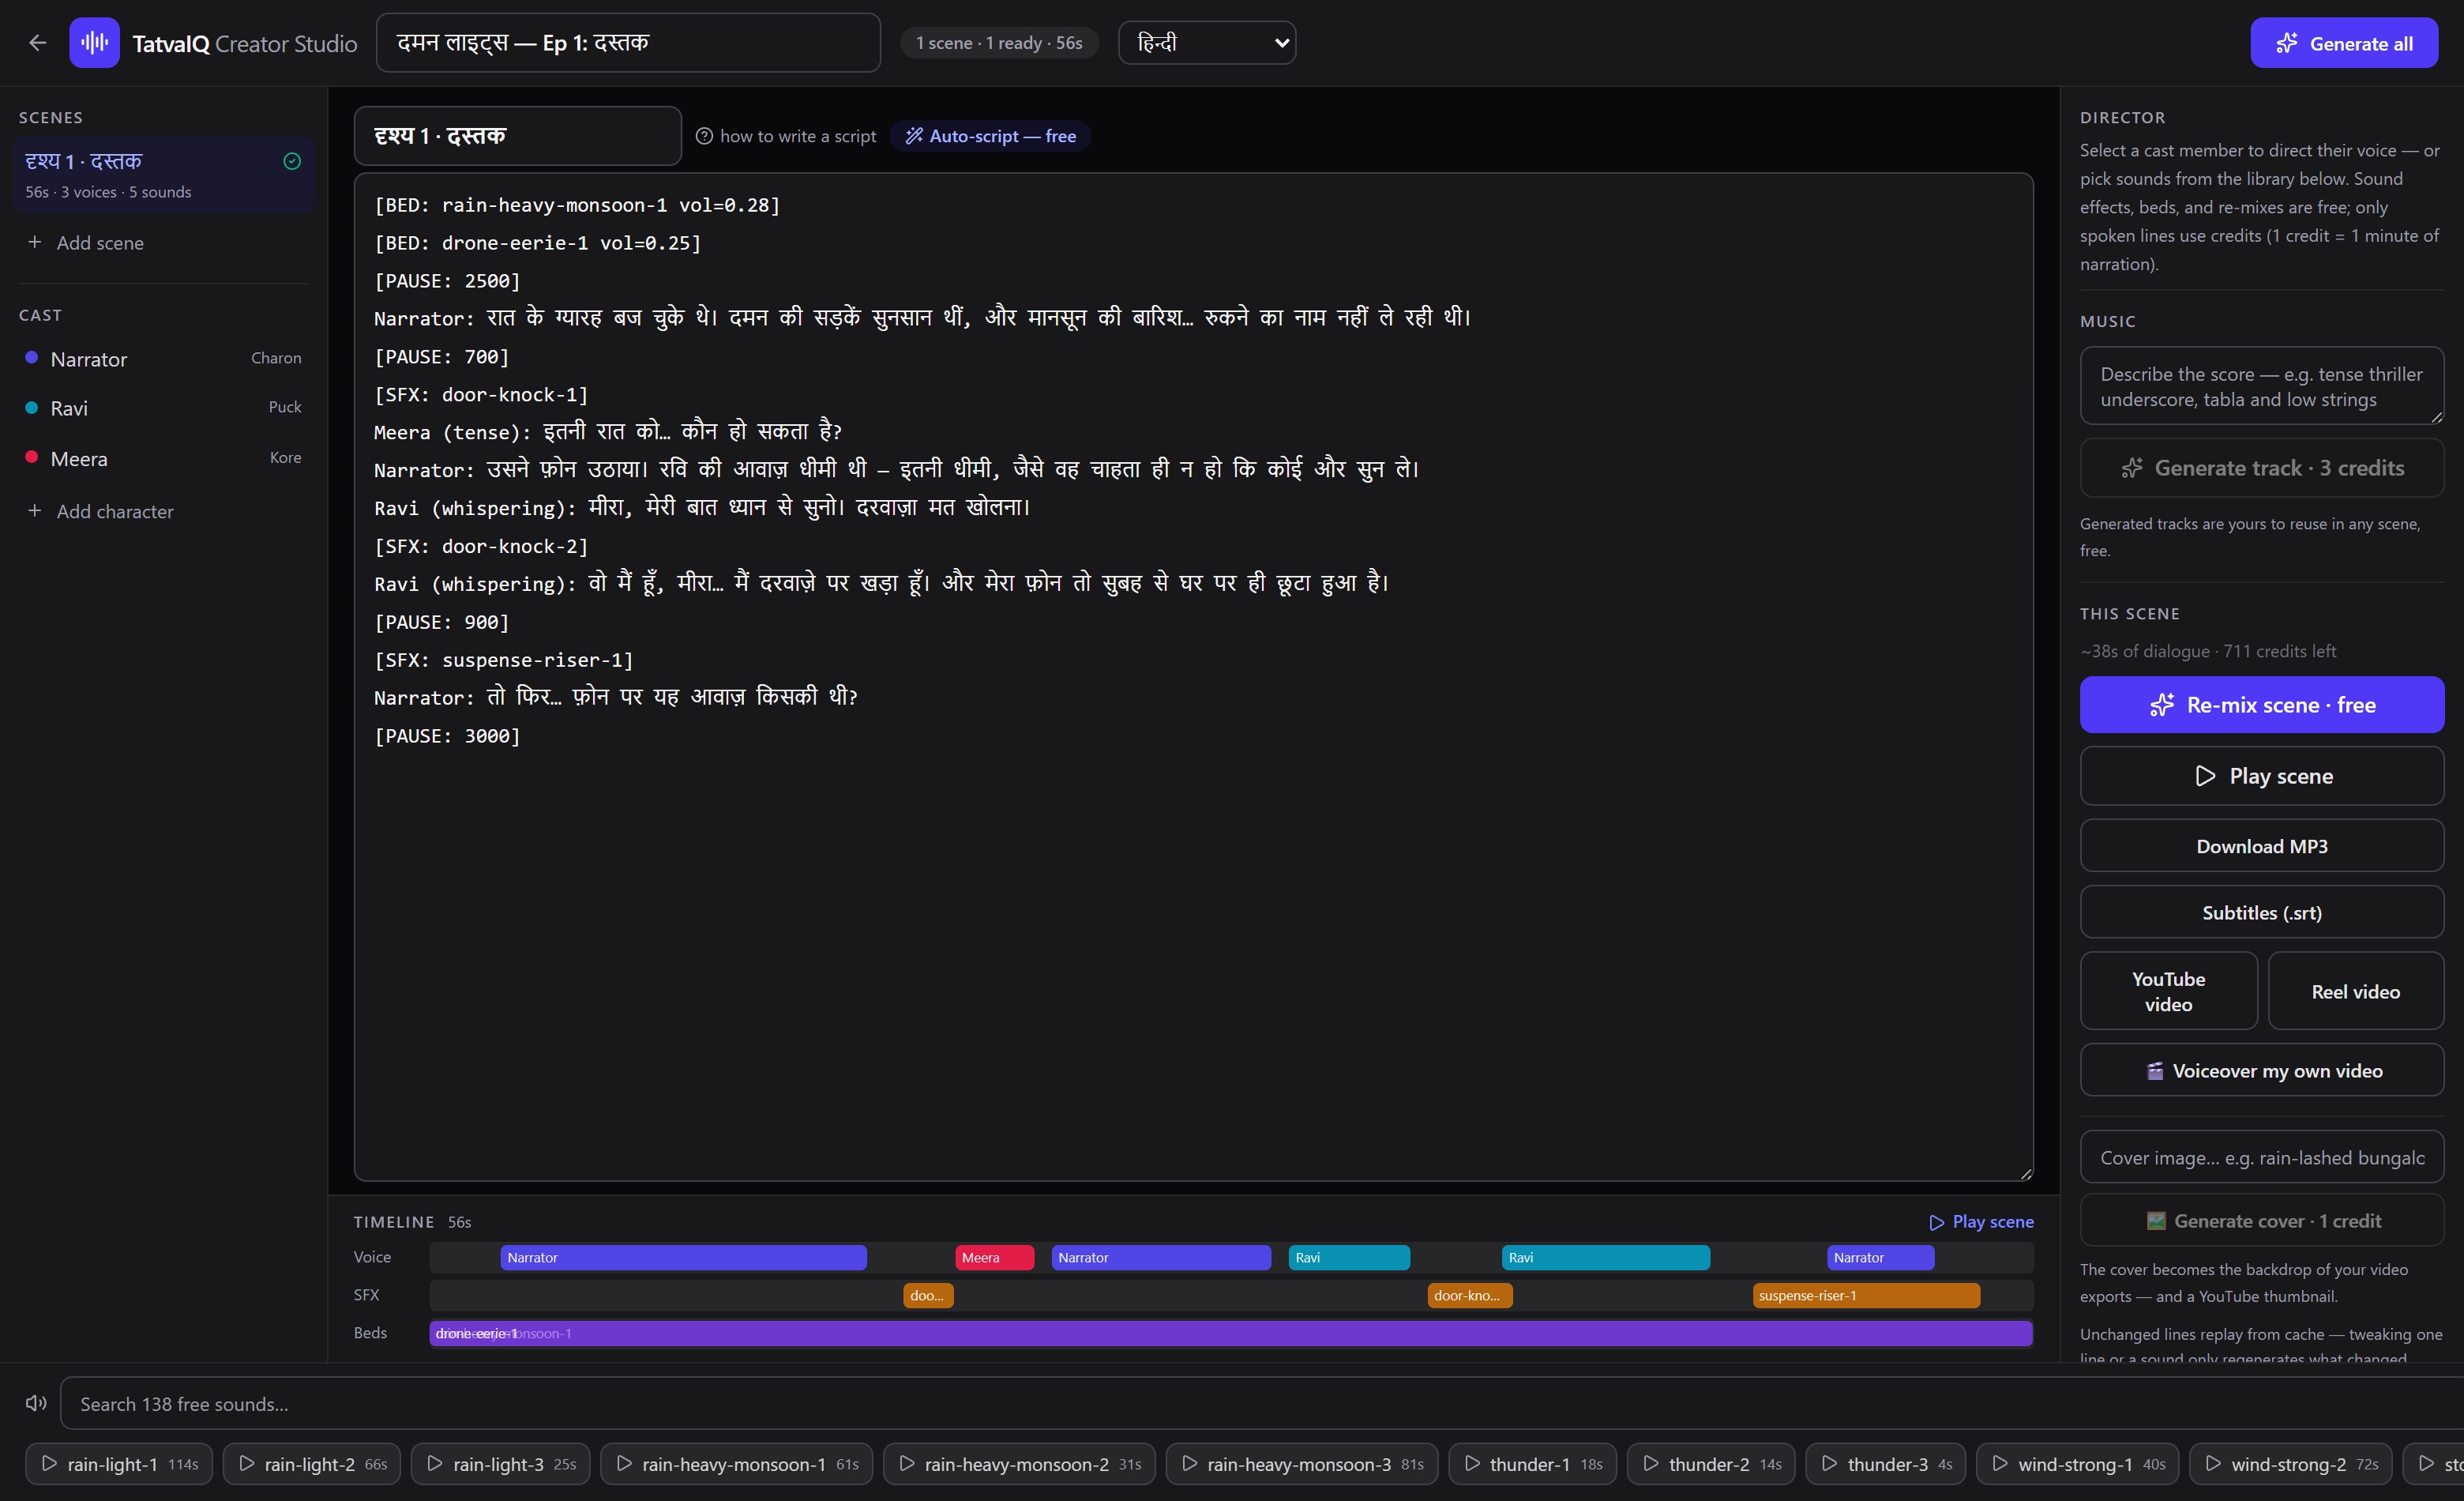Select scene दृश्य 1 · दस्तक in sidebar

pos(163,175)
